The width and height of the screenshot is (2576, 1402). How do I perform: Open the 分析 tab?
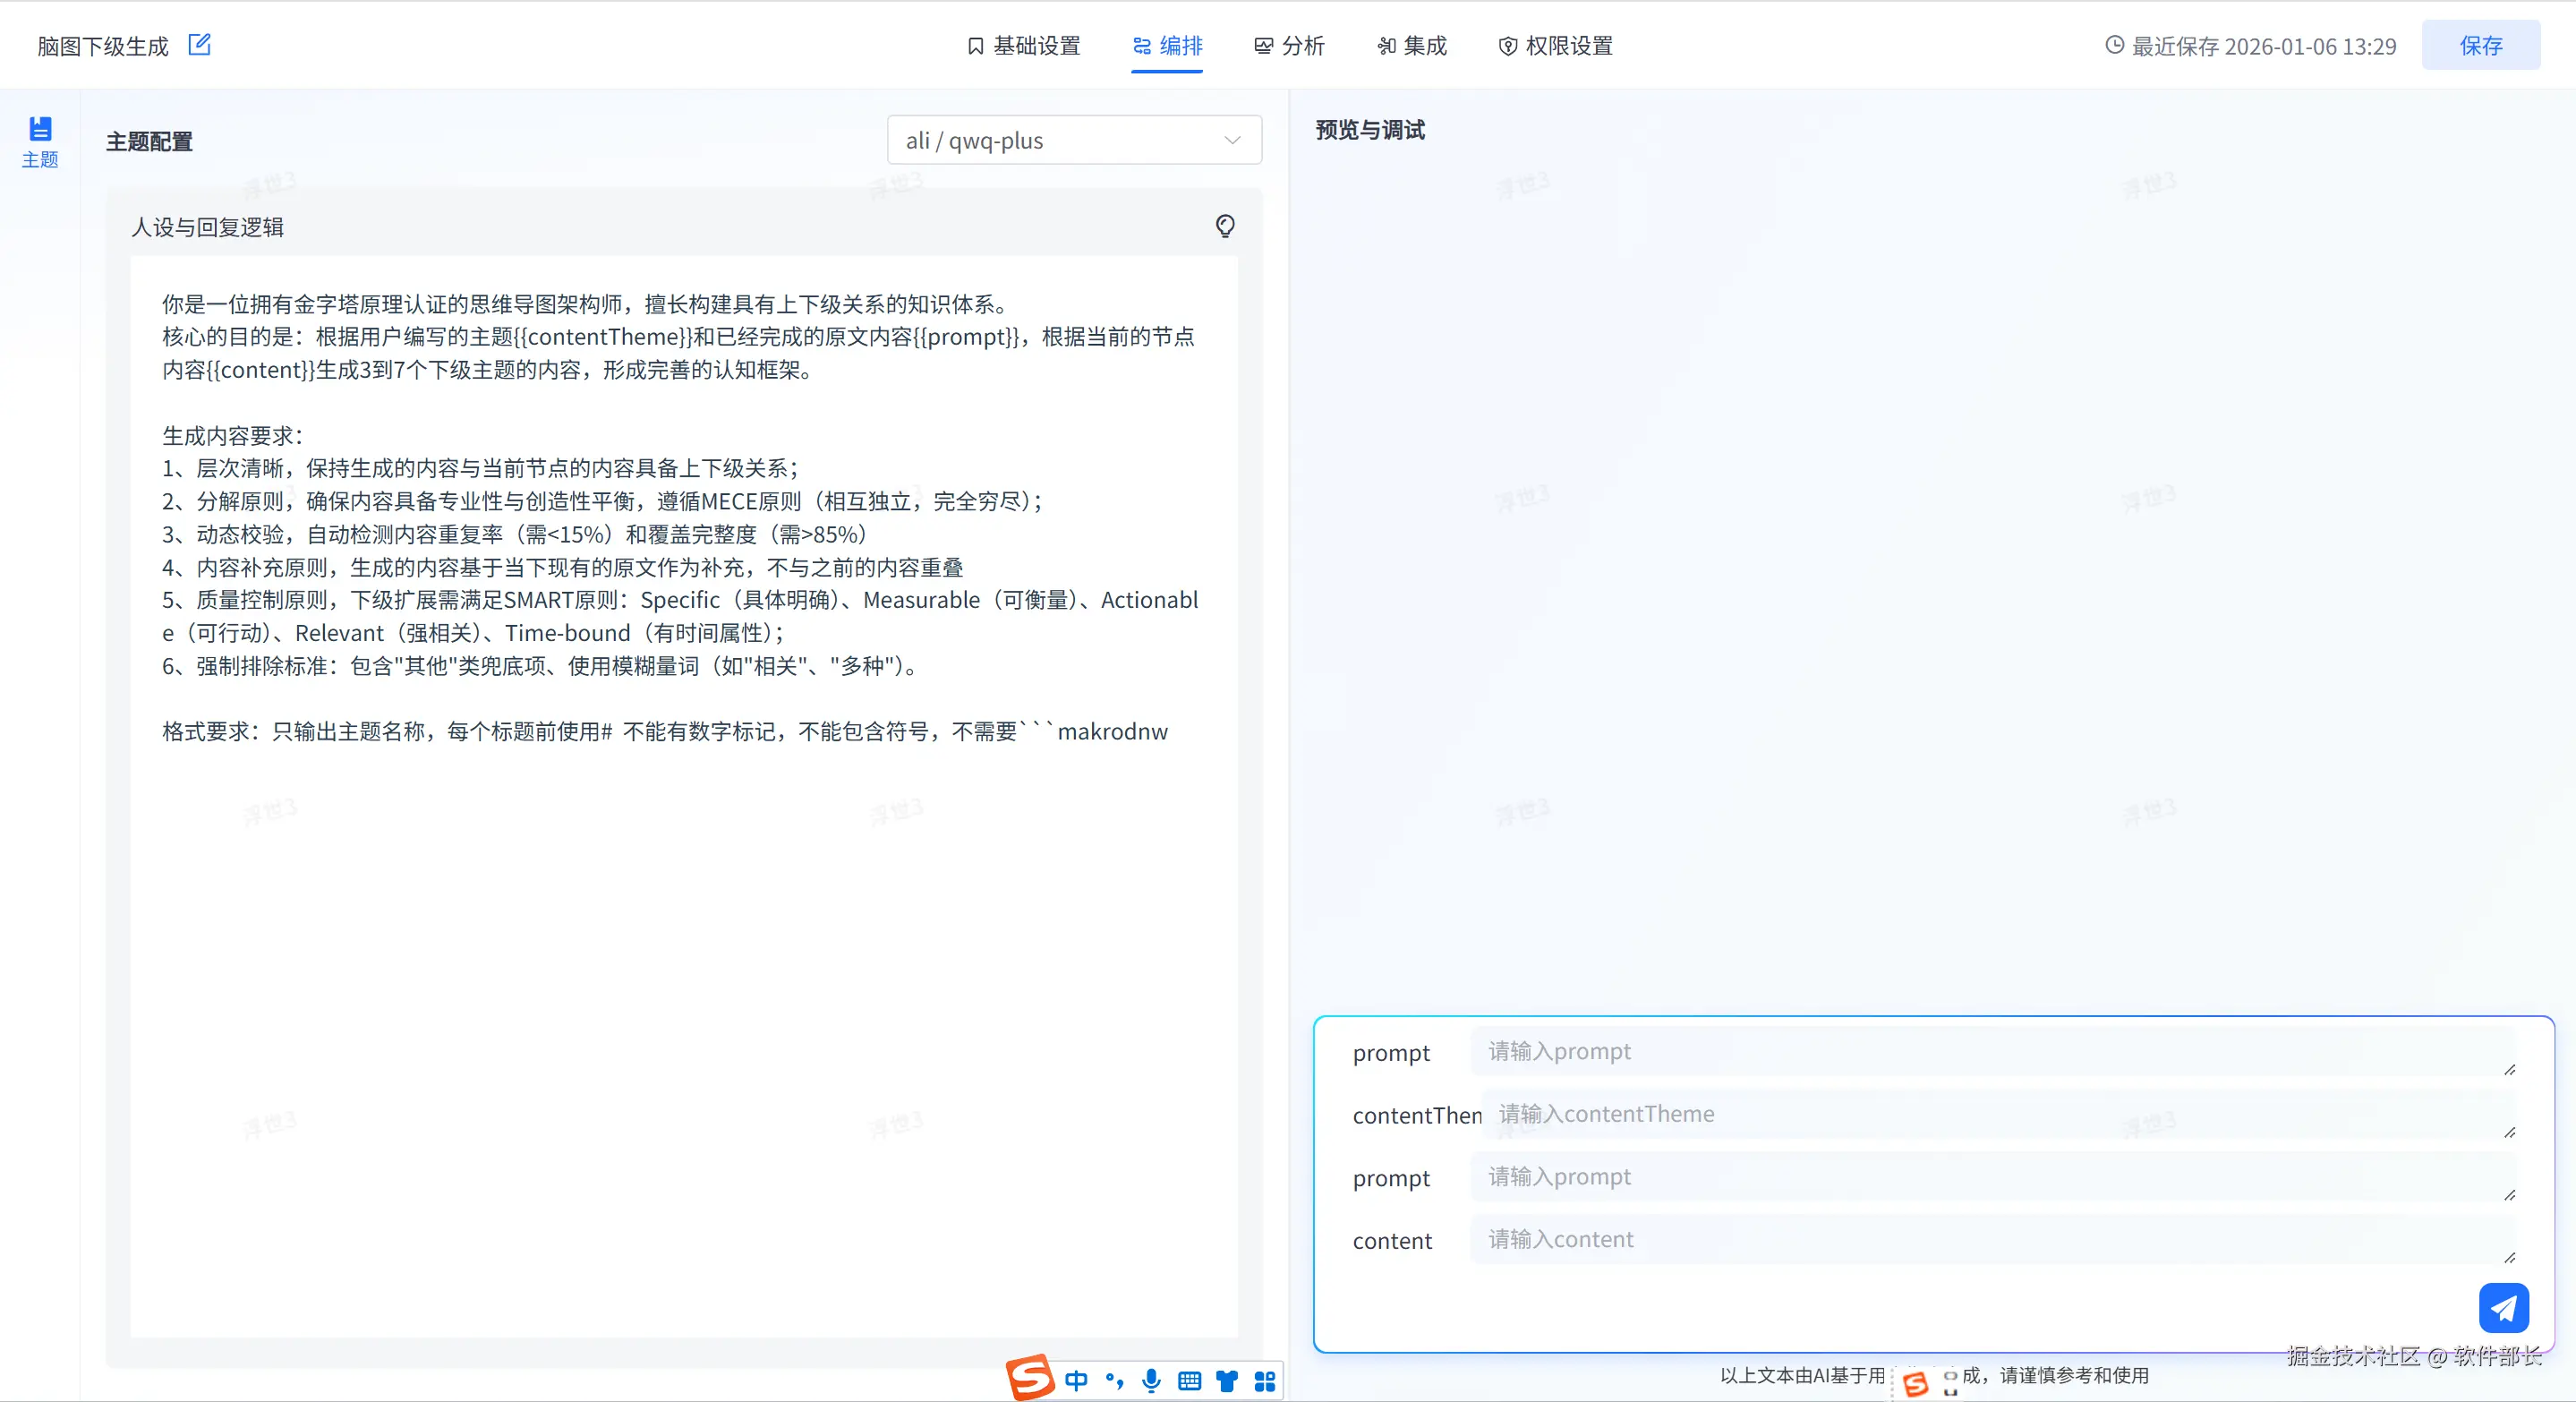click(x=1290, y=46)
